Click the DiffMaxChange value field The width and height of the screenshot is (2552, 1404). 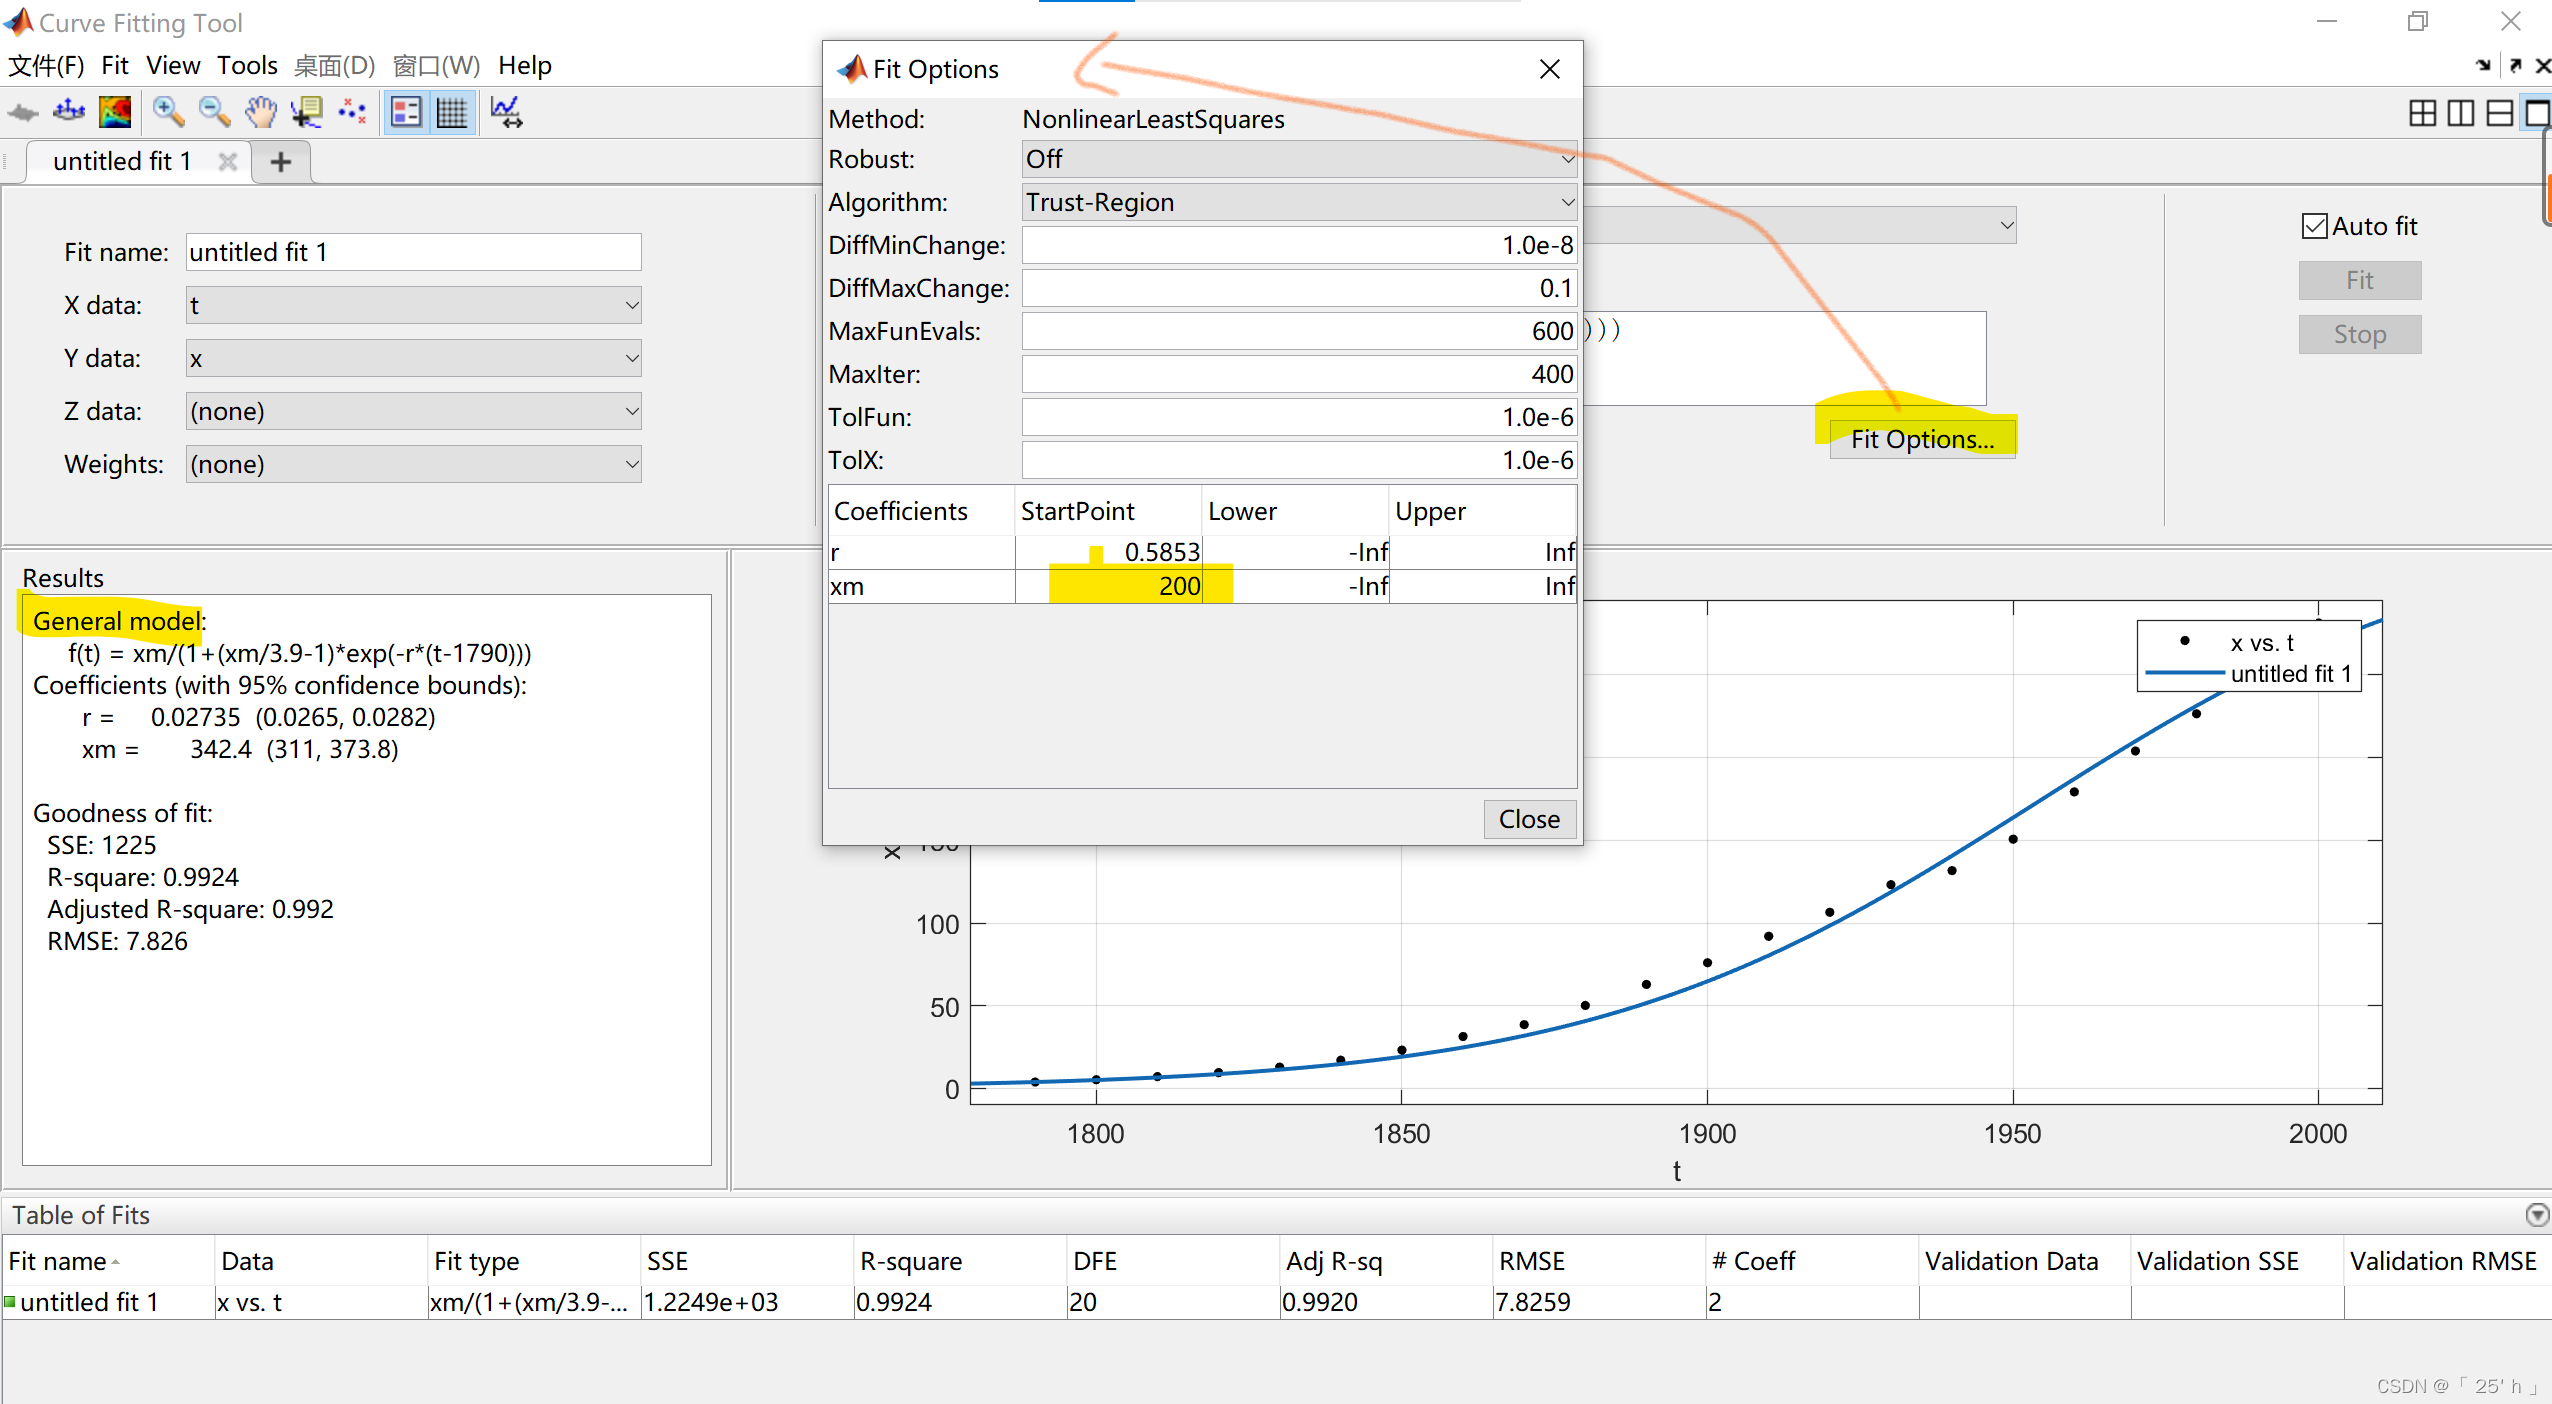[1299, 288]
